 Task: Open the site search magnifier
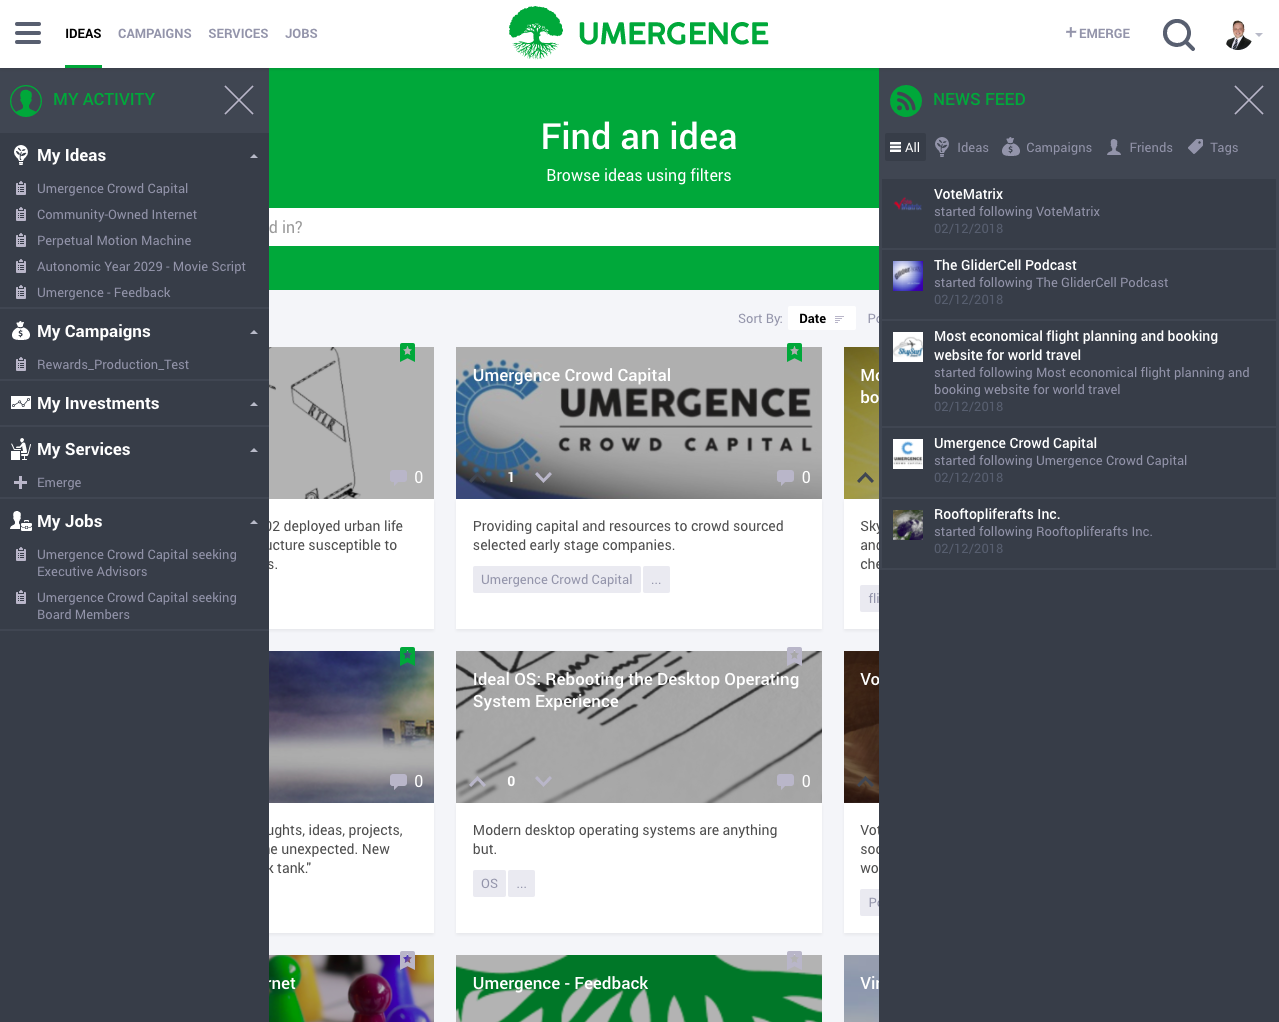pyautogui.click(x=1178, y=34)
